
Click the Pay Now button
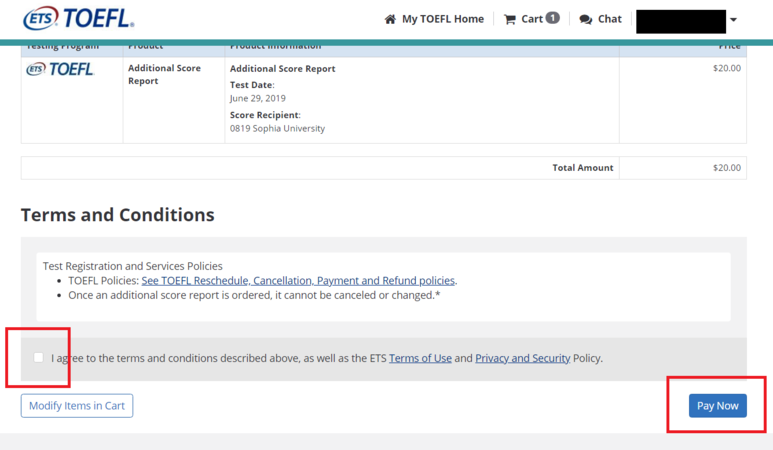717,406
